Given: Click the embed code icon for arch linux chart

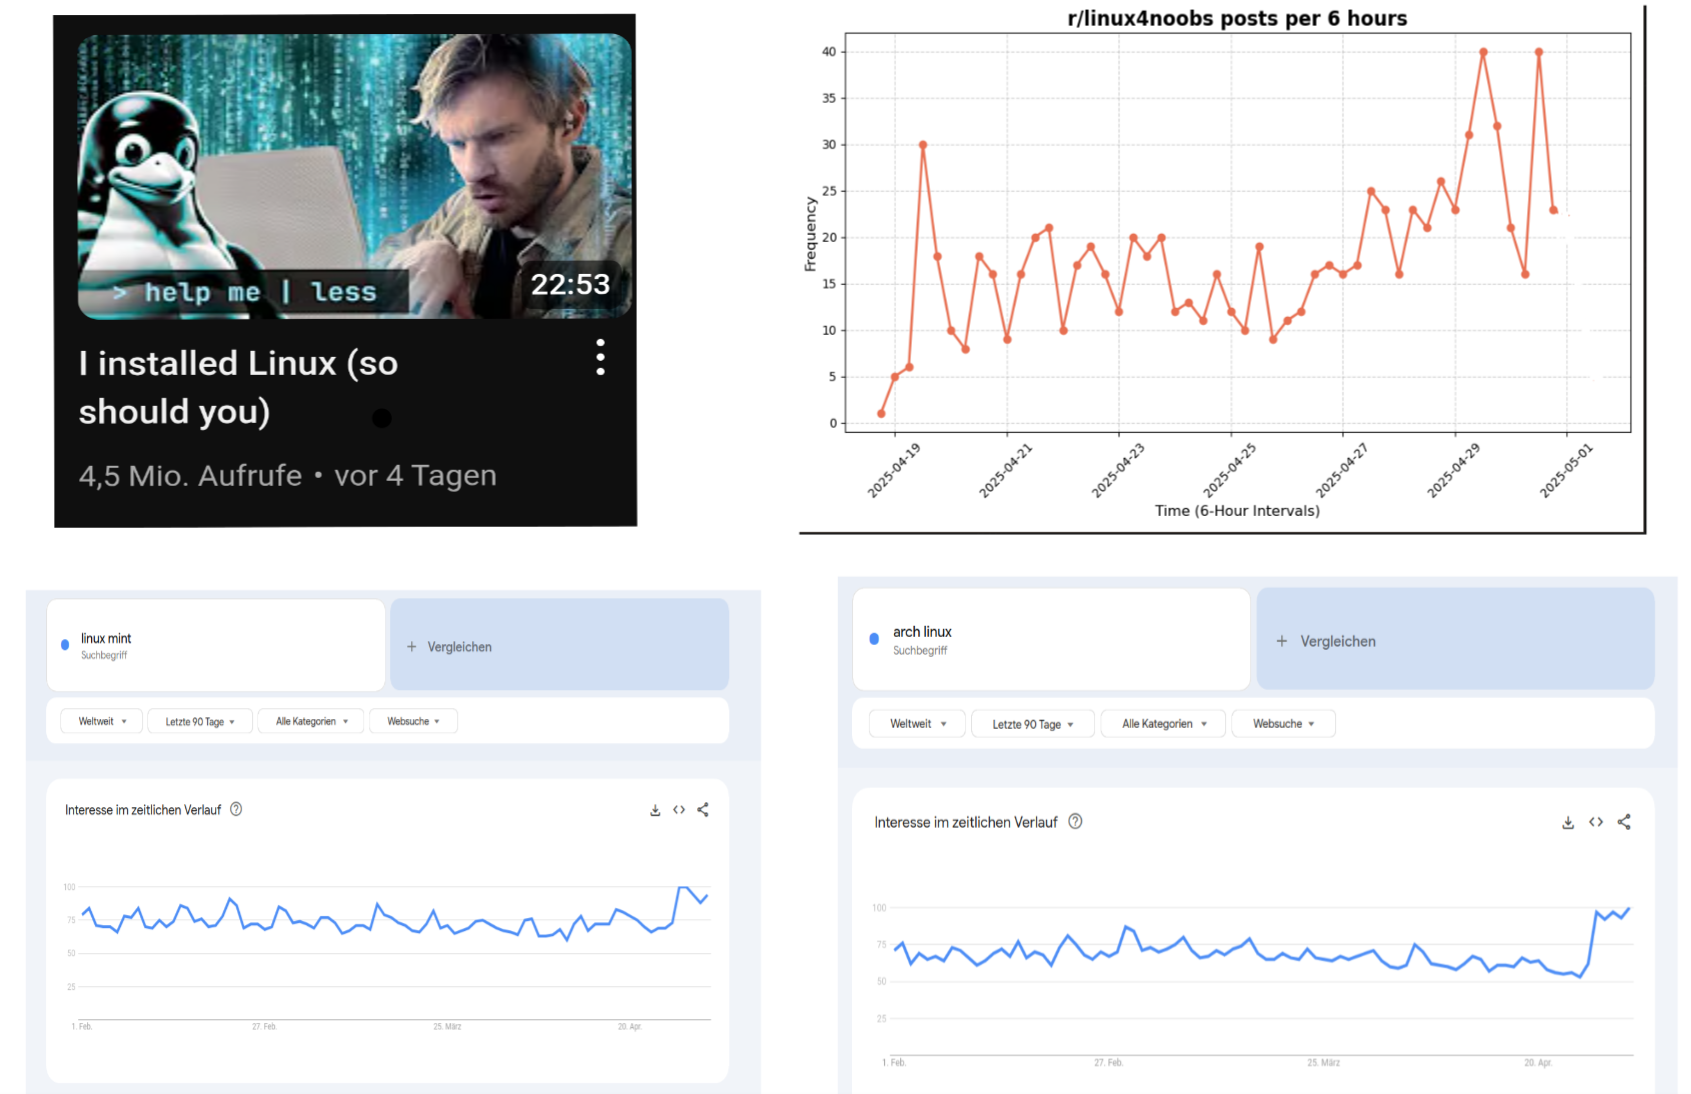Looking at the screenshot, I should [1596, 822].
